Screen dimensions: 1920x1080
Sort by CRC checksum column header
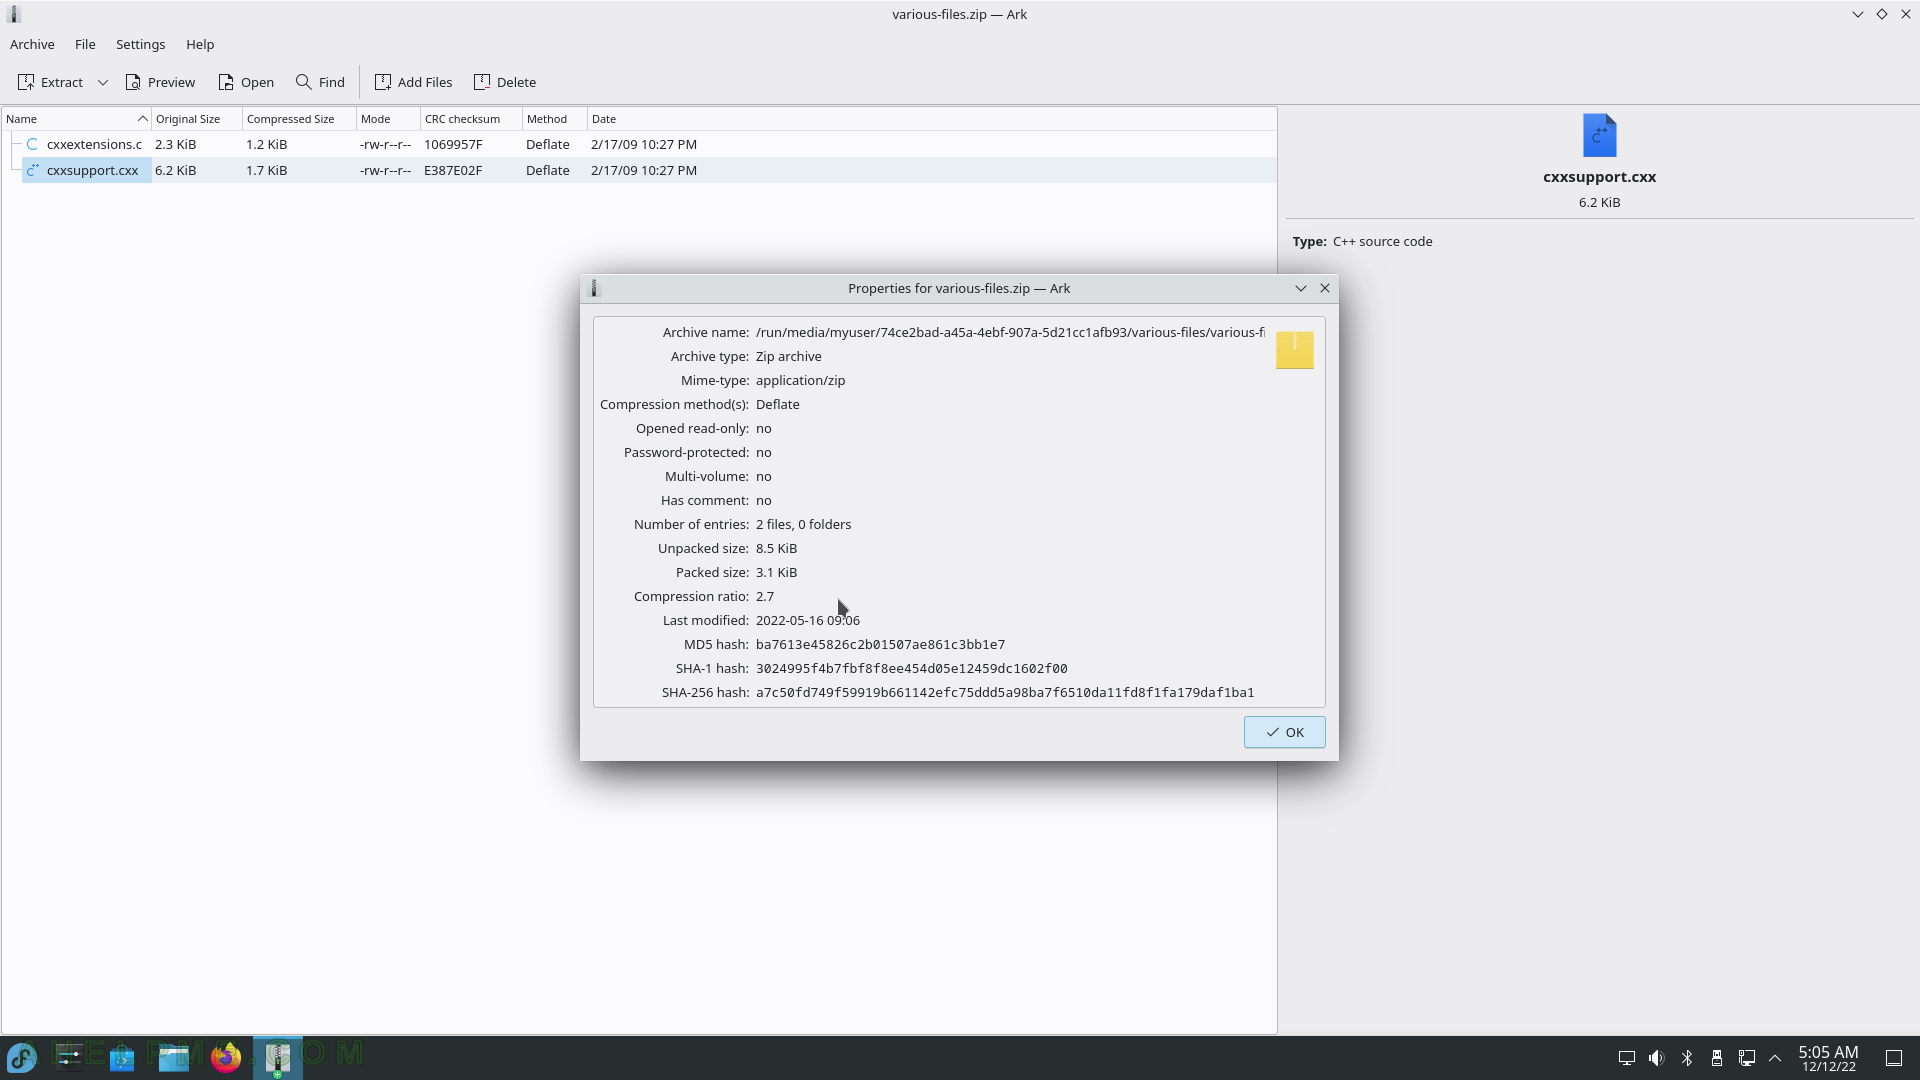471,119
